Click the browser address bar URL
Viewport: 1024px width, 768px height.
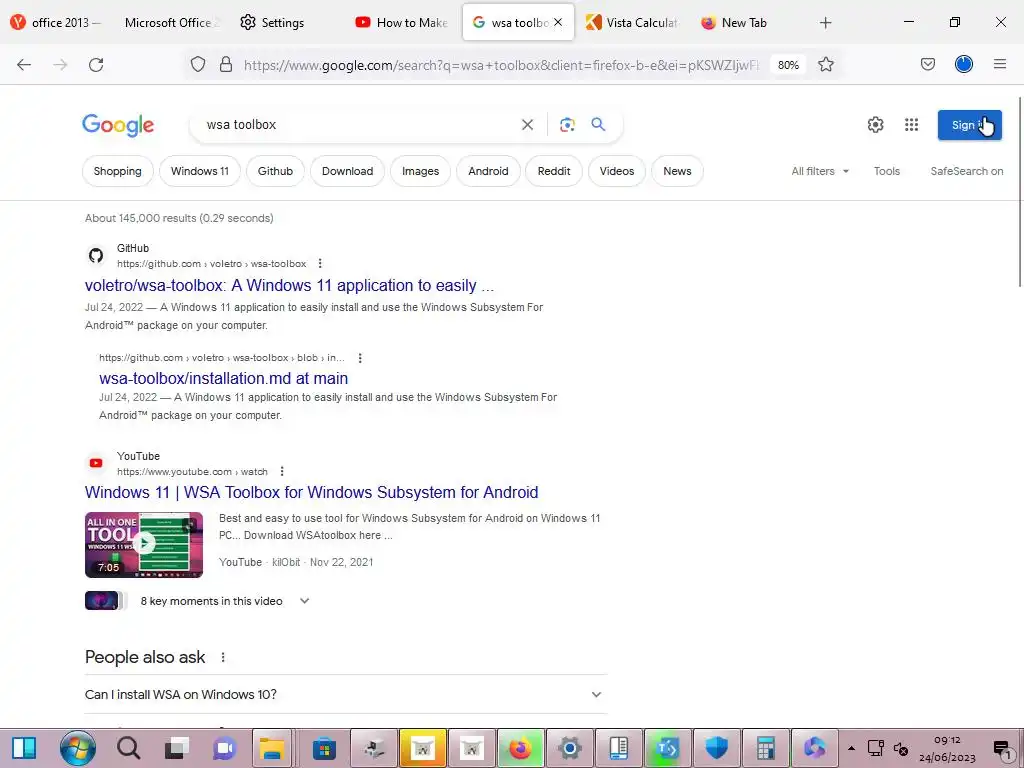coord(501,65)
